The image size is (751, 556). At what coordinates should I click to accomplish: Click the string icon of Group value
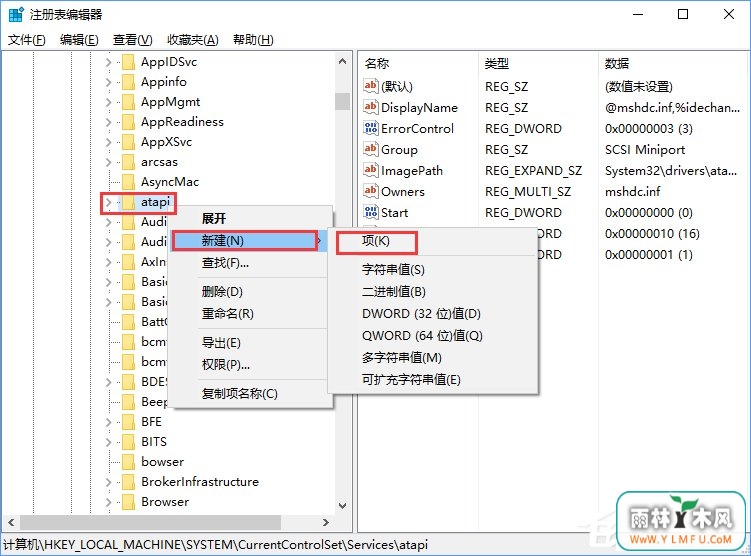pos(371,149)
